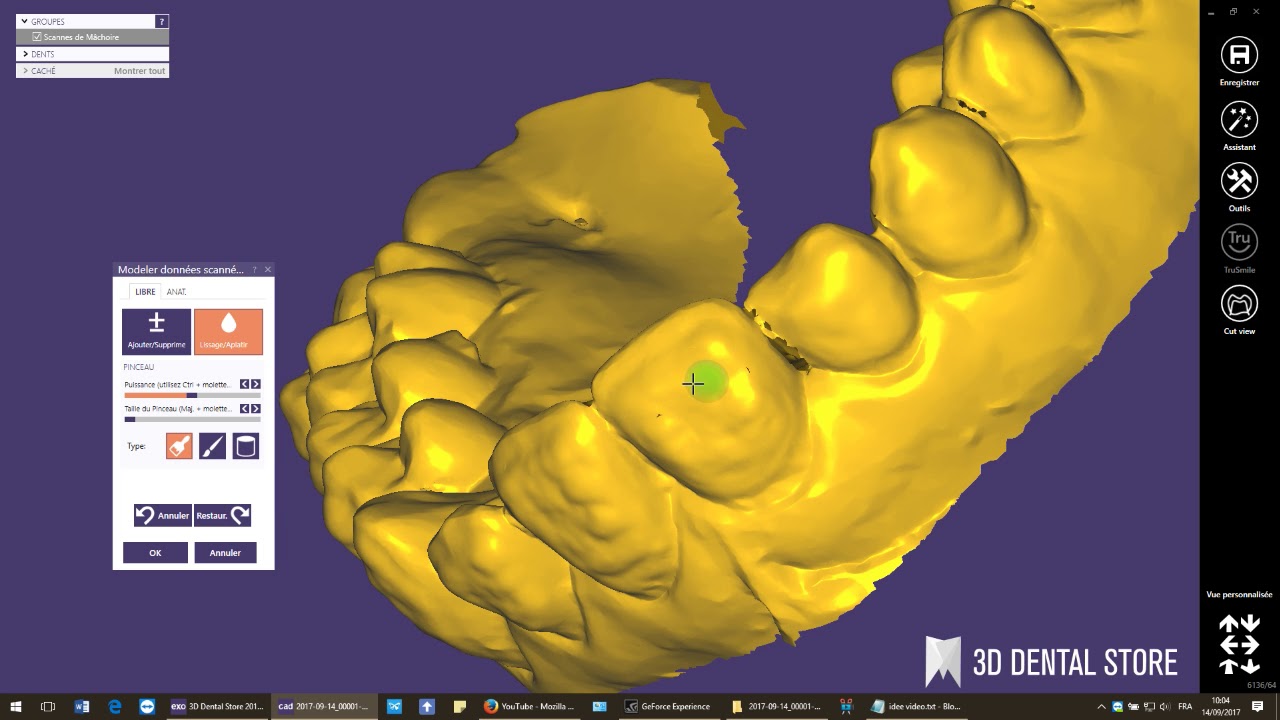Open TeamViewer from taskbar
The image size is (1280, 720).
[x=147, y=706]
